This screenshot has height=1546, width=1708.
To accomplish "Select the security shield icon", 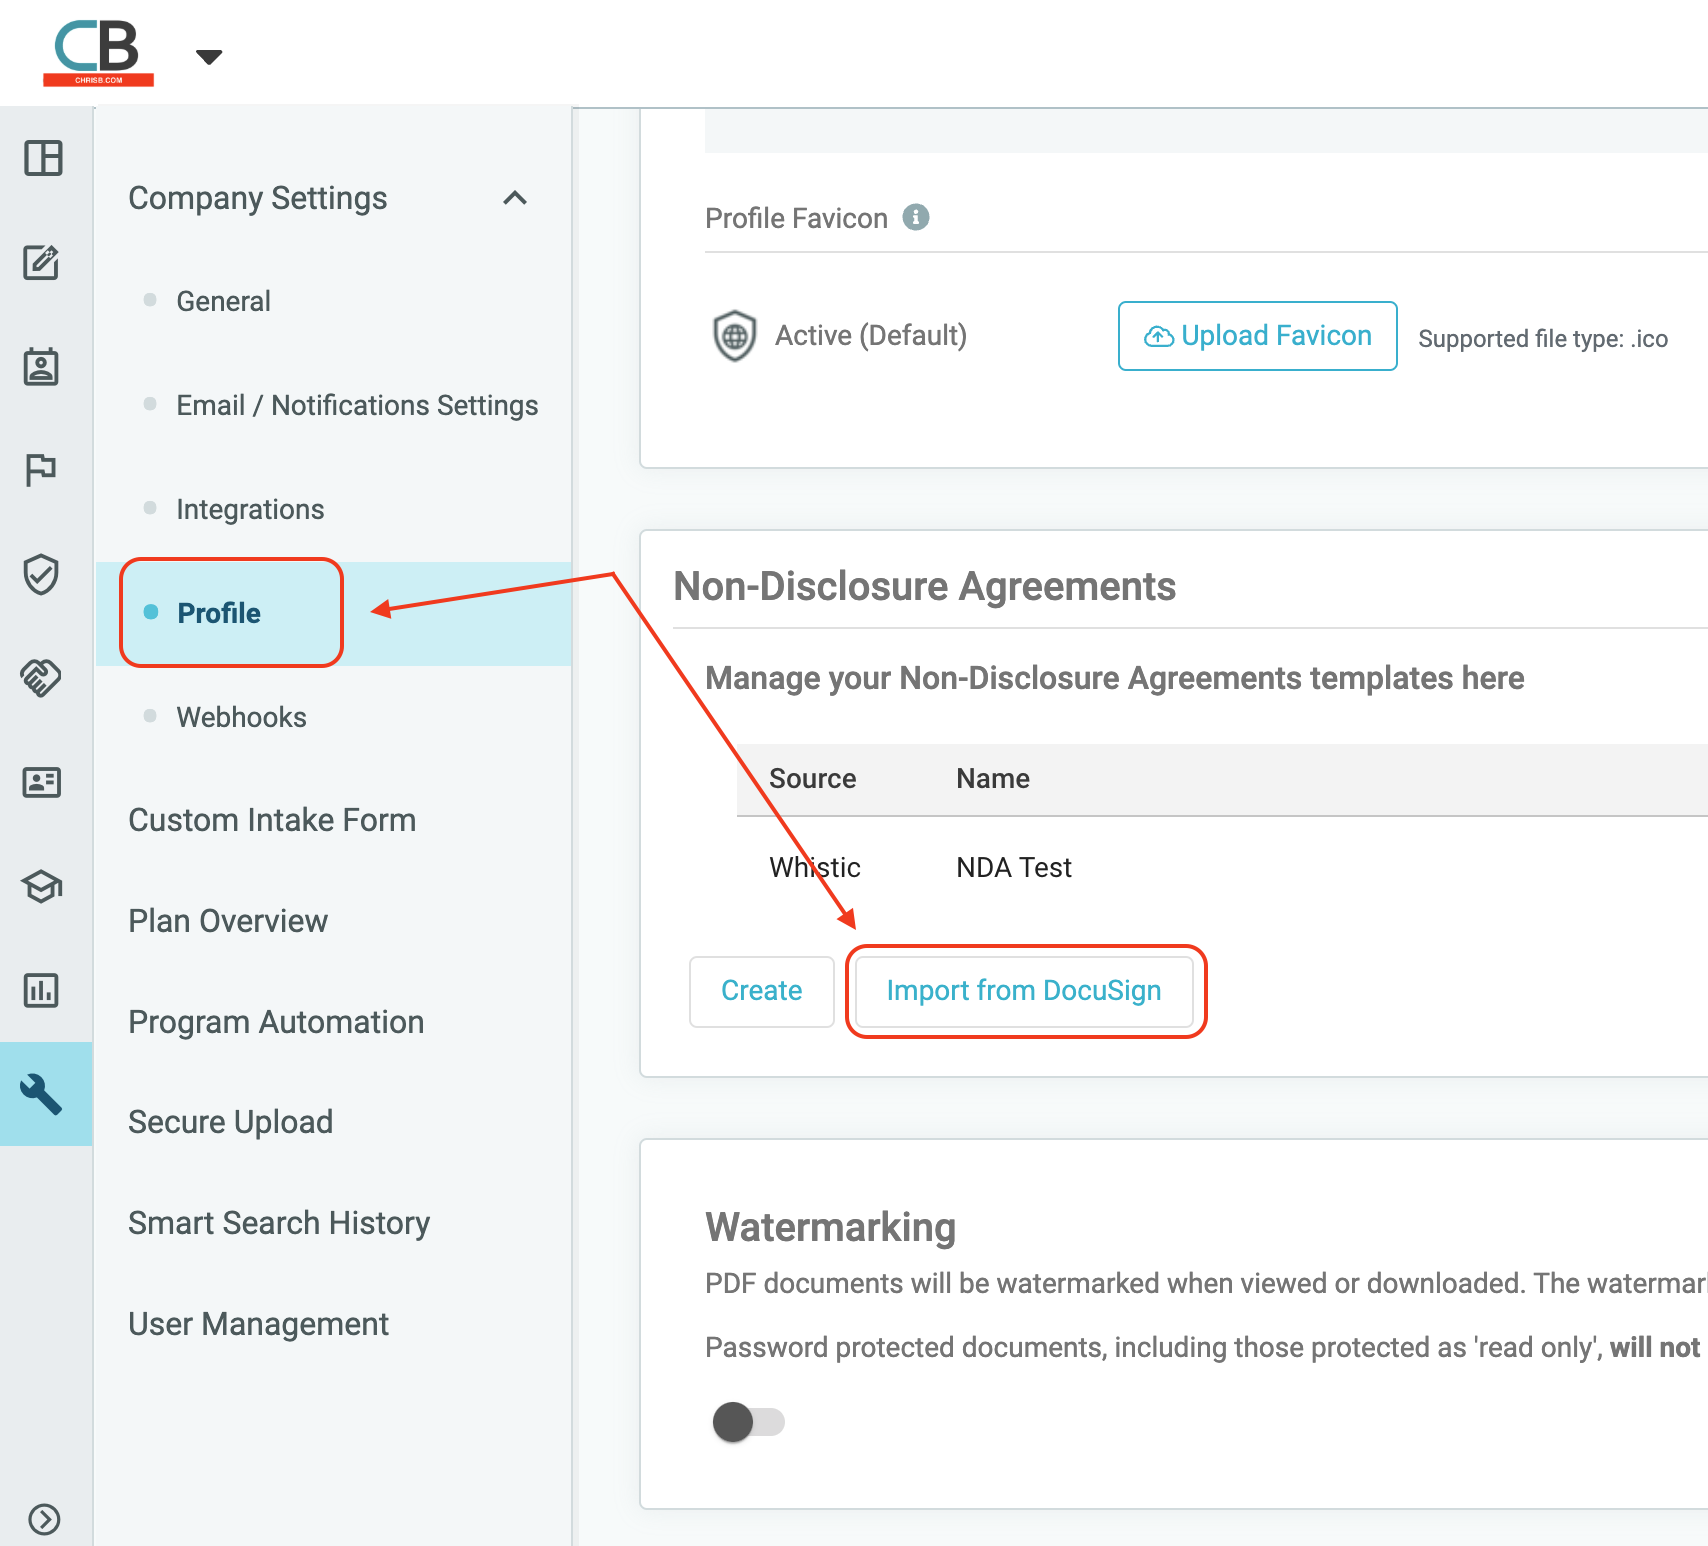I will coord(41,574).
